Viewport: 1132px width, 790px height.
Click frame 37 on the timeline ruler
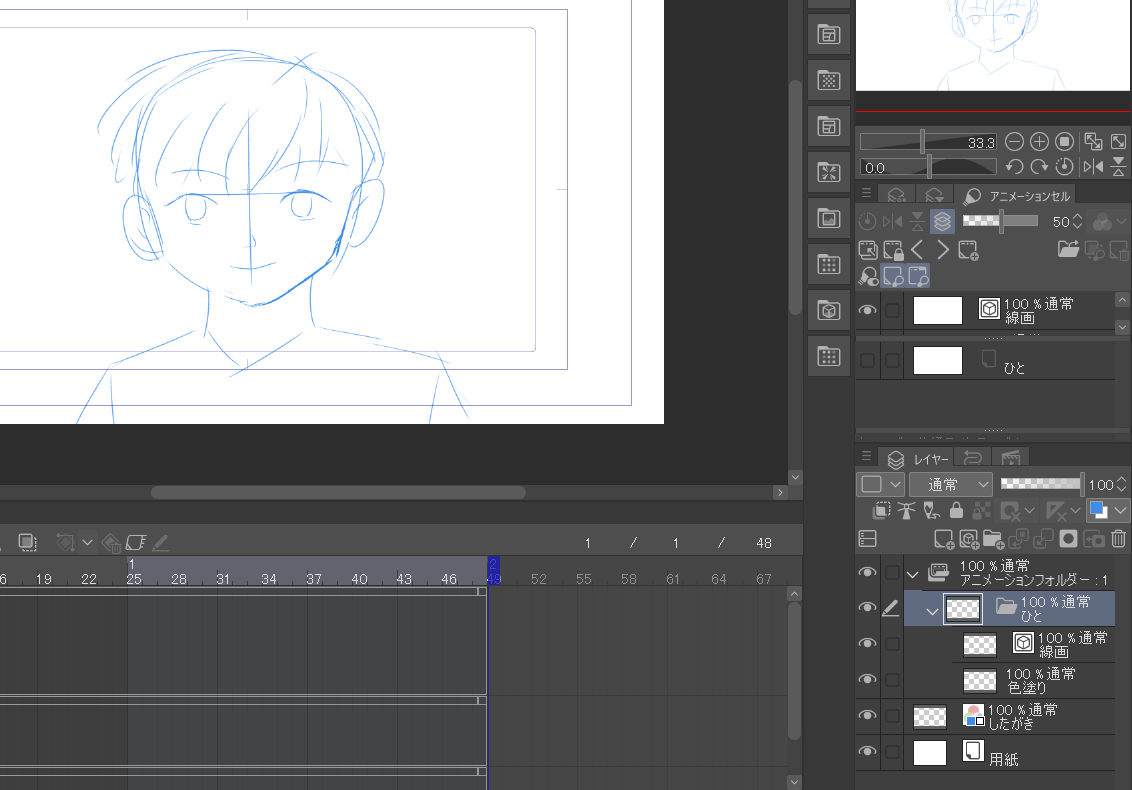coord(314,579)
